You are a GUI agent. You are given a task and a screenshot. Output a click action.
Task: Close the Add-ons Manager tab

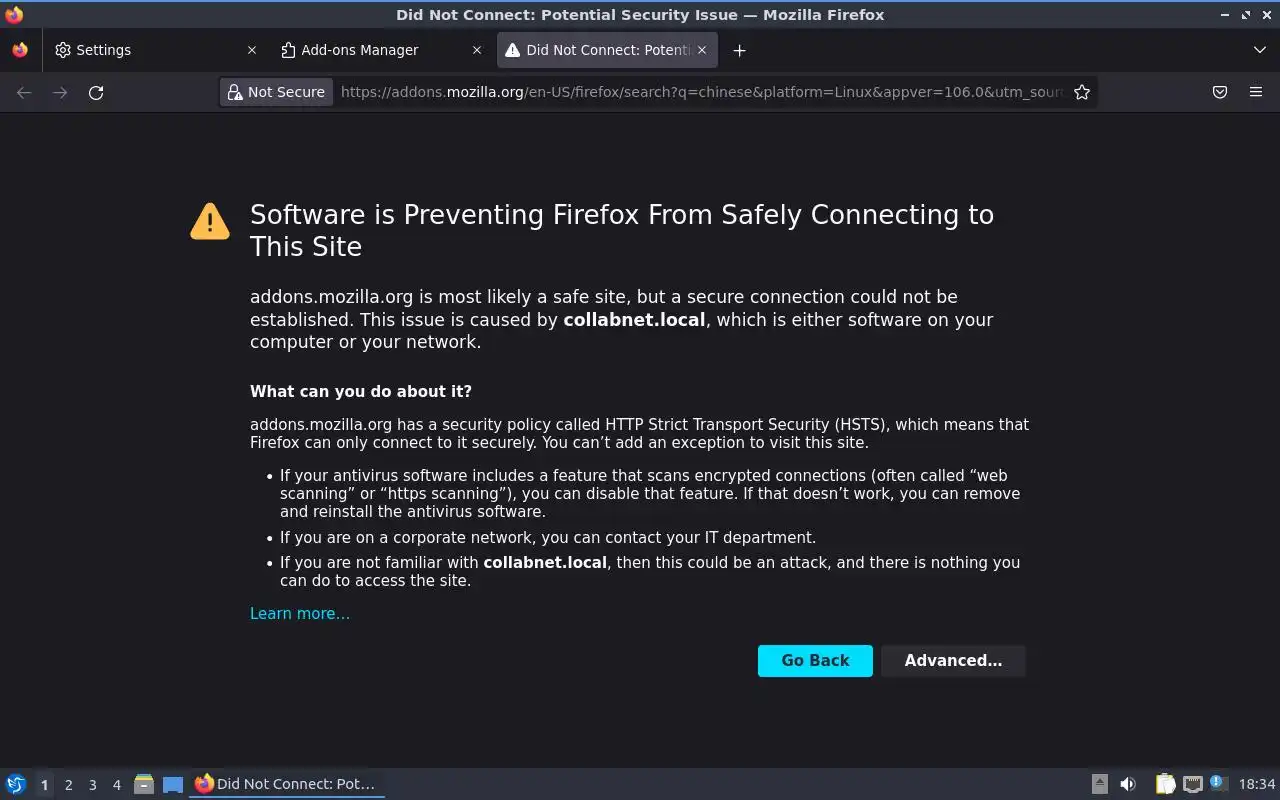[x=476, y=50]
